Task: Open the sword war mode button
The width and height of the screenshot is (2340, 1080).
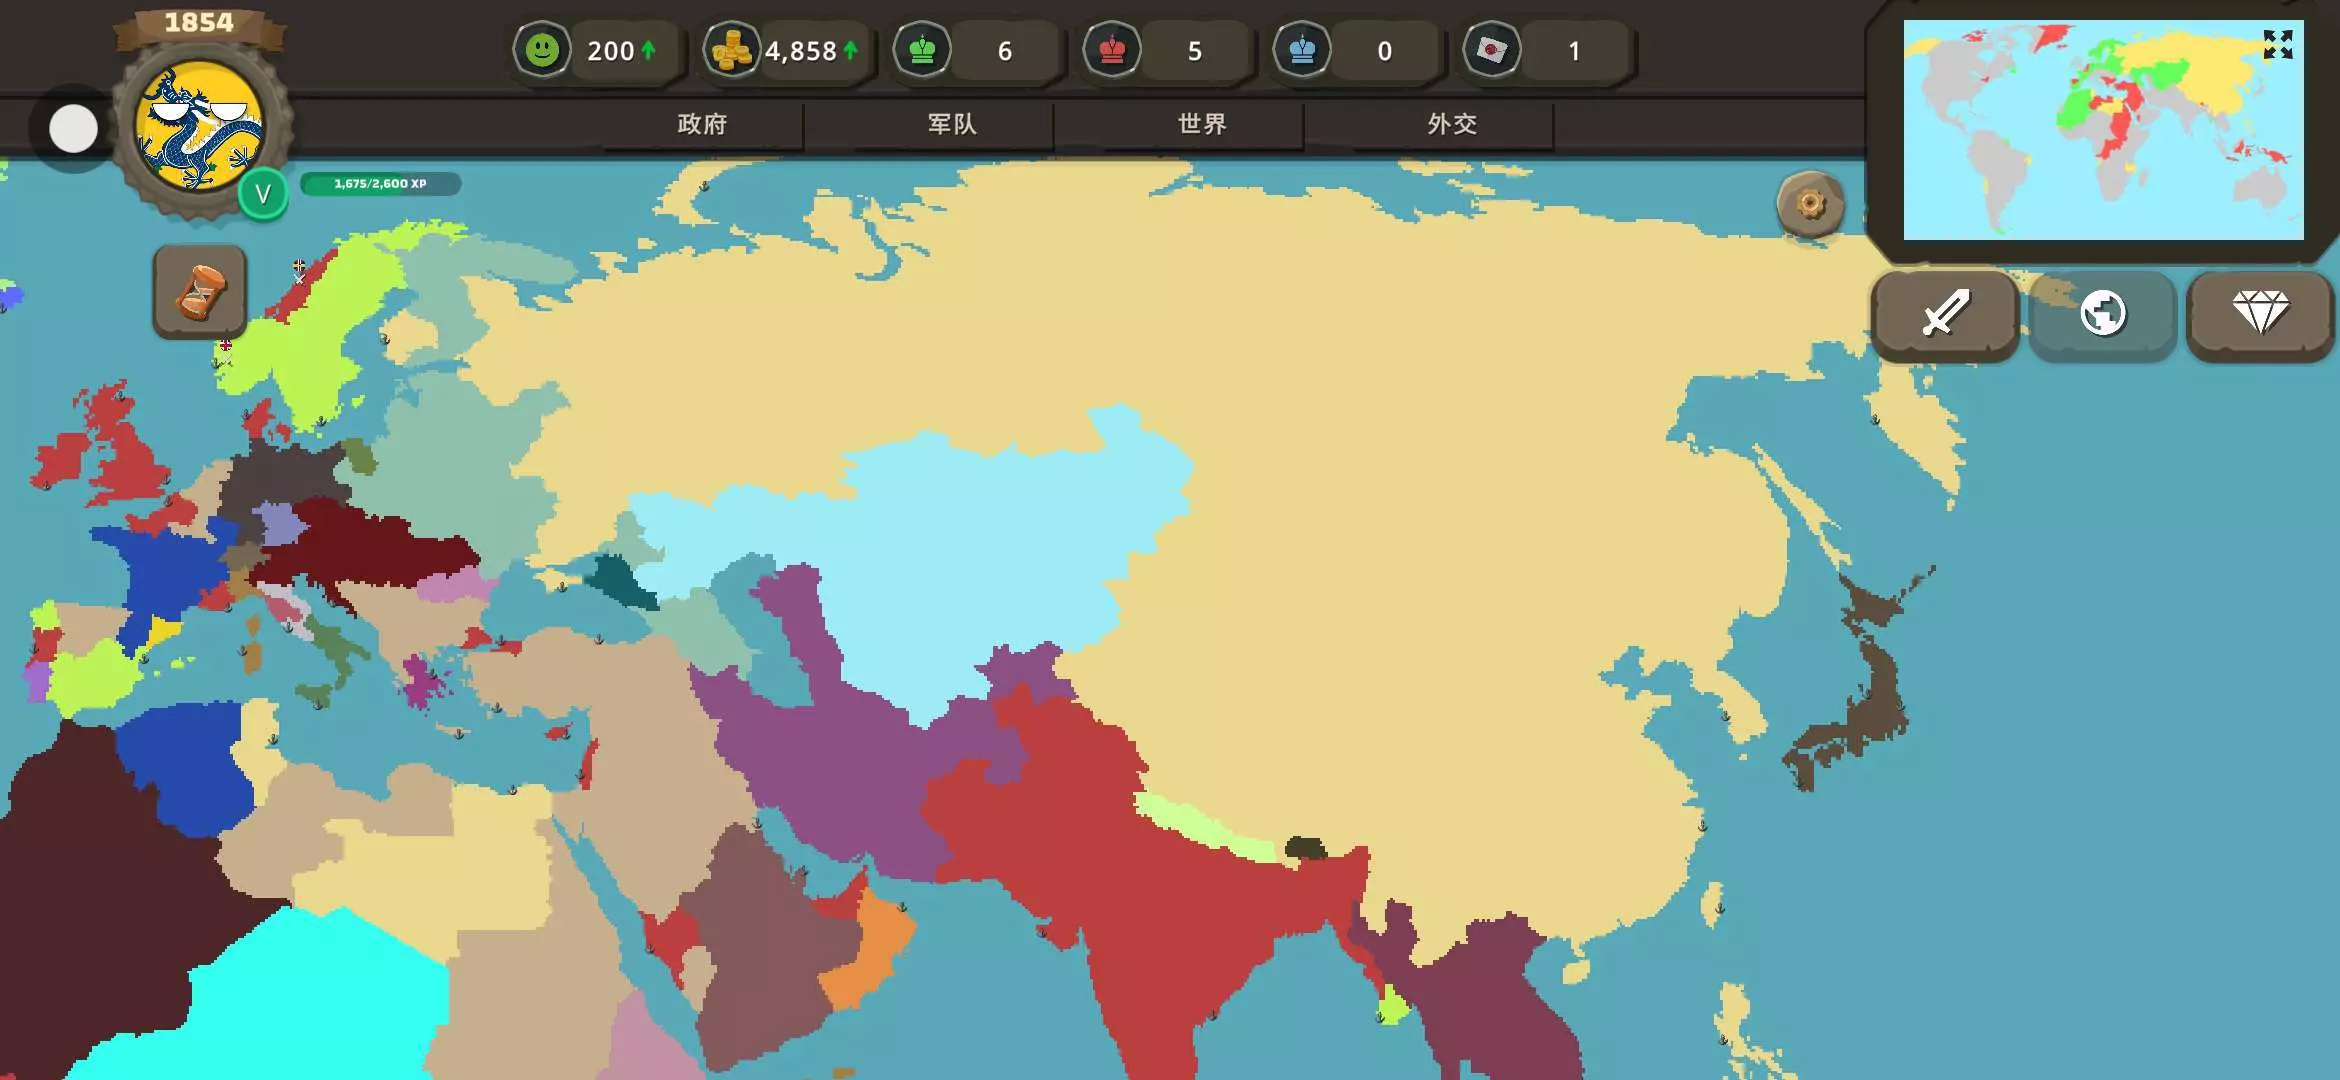Action: pos(1944,314)
